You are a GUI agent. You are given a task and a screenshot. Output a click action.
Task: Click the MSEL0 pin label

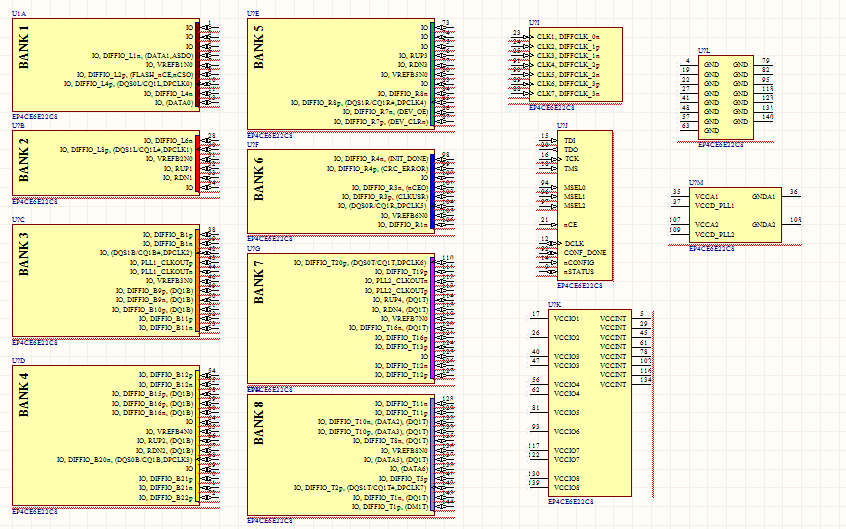point(574,187)
